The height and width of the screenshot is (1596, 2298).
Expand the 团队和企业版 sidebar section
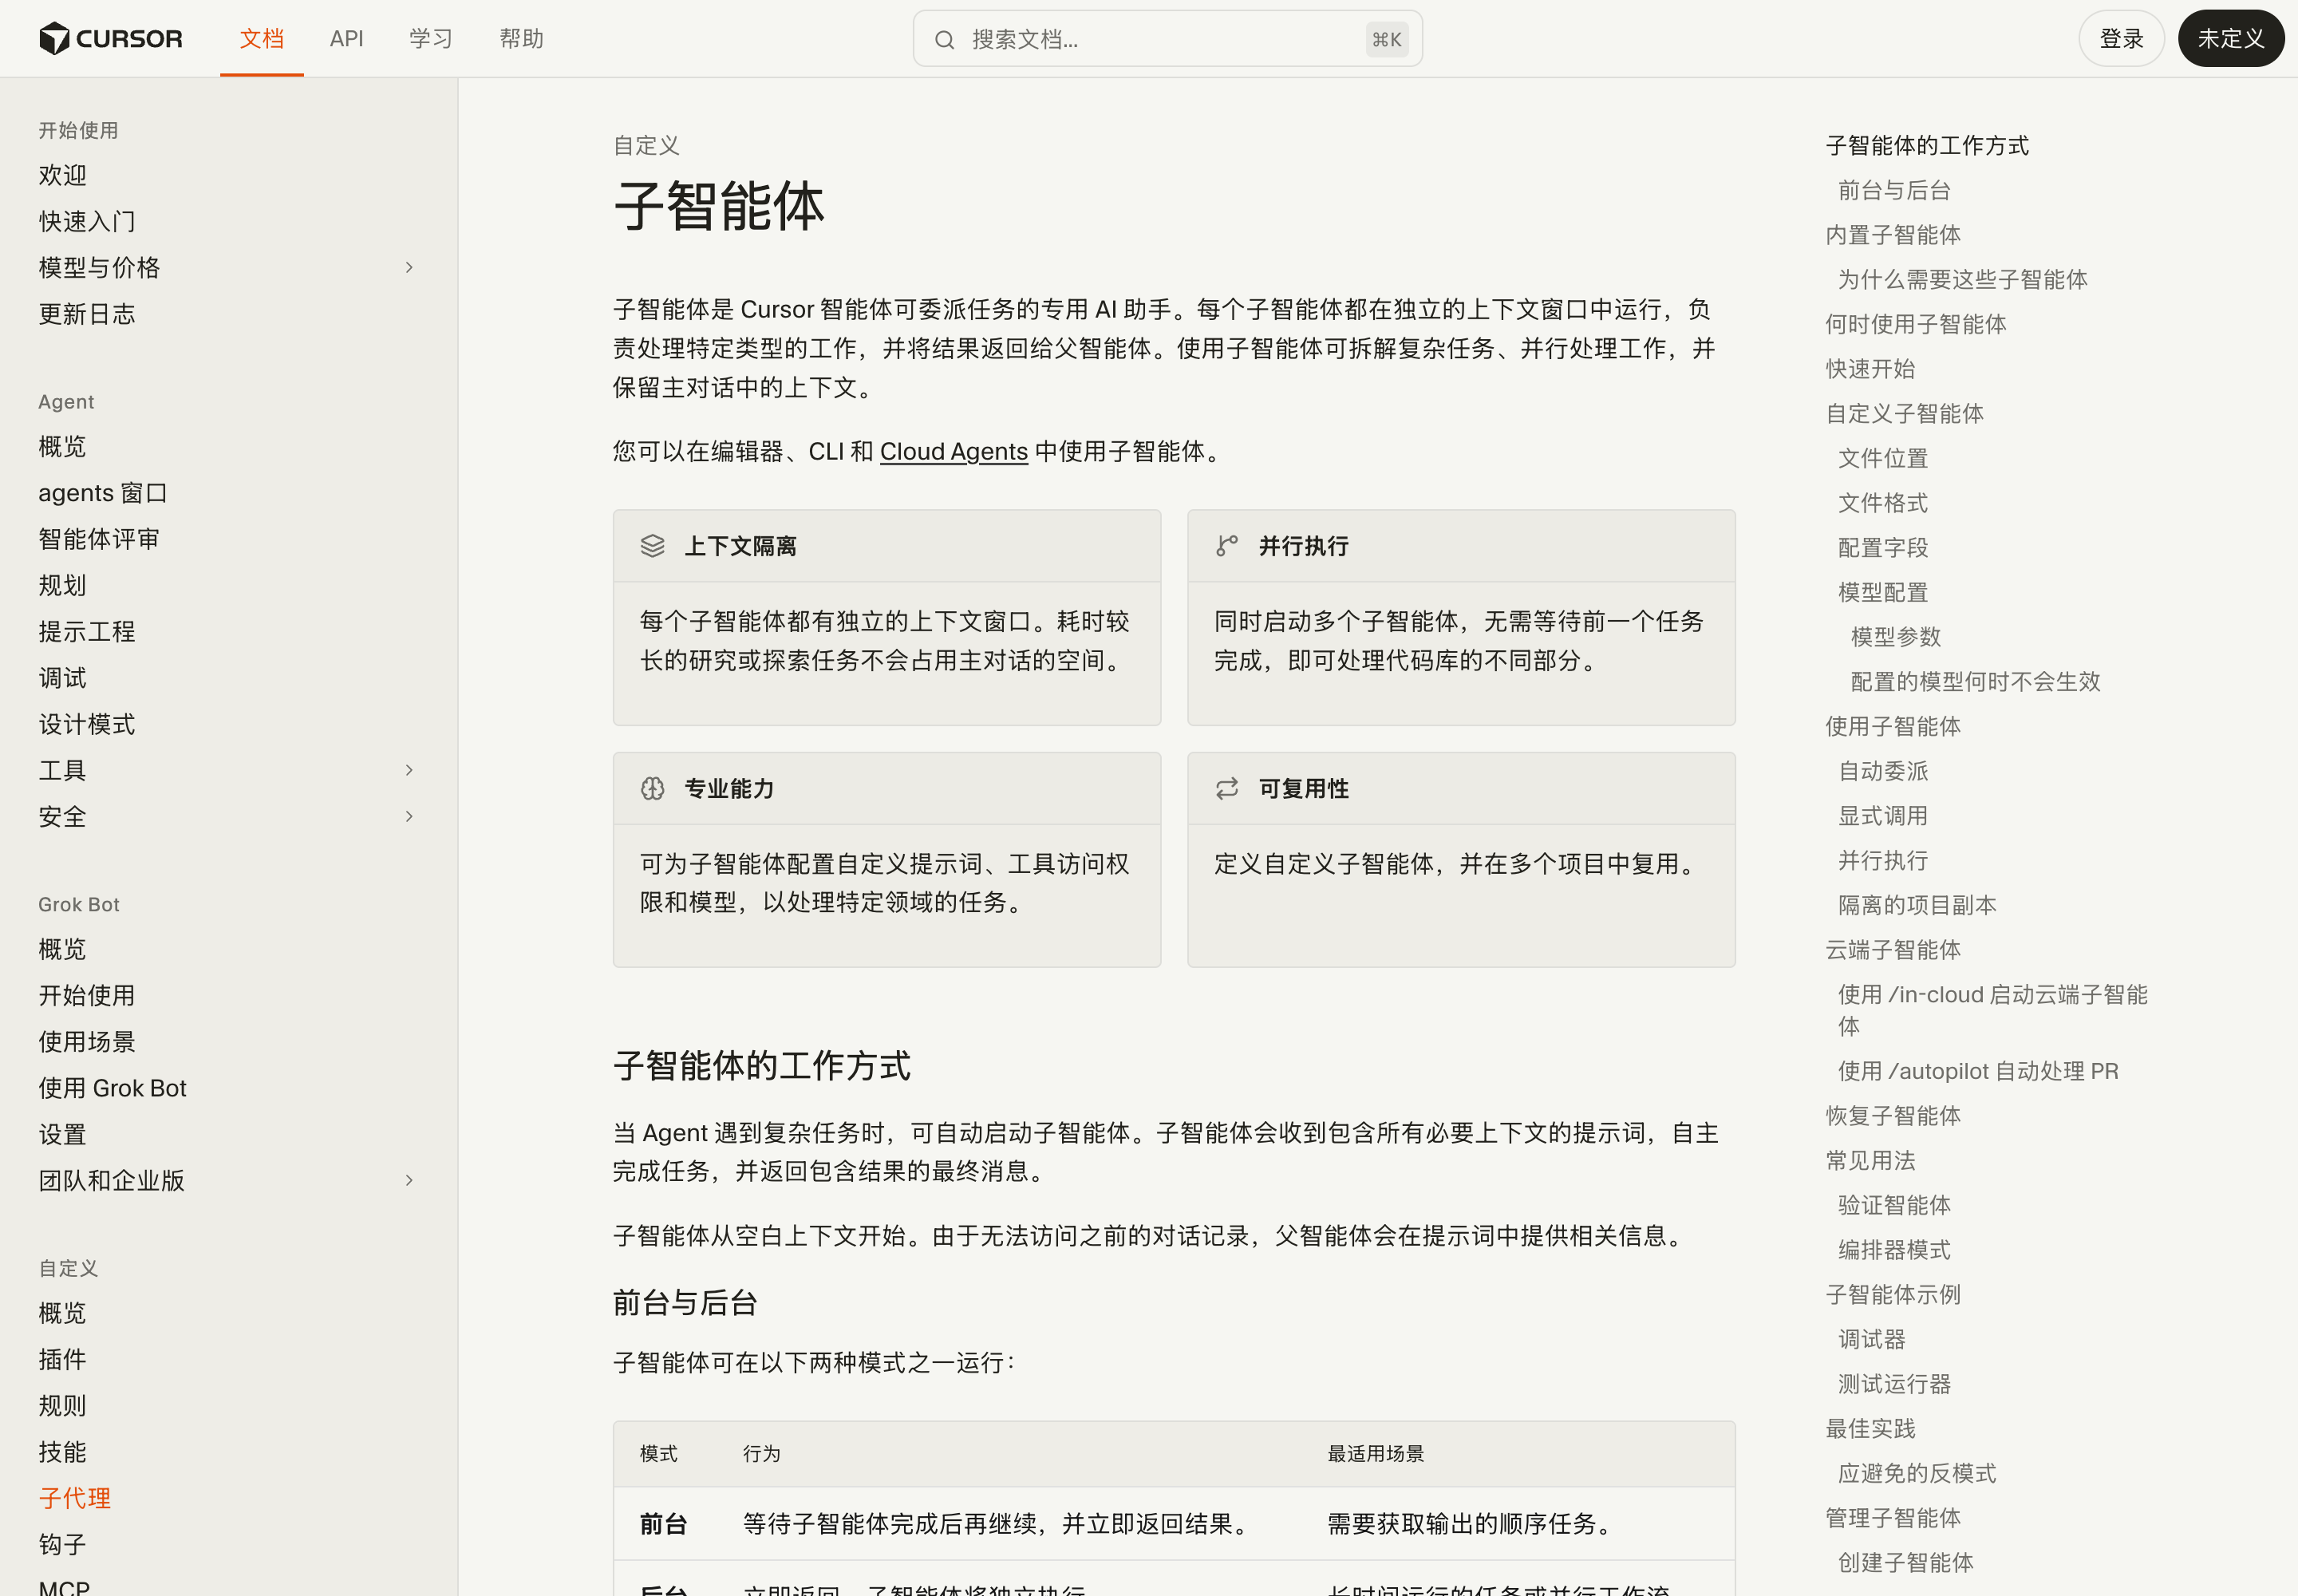[x=409, y=1181]
